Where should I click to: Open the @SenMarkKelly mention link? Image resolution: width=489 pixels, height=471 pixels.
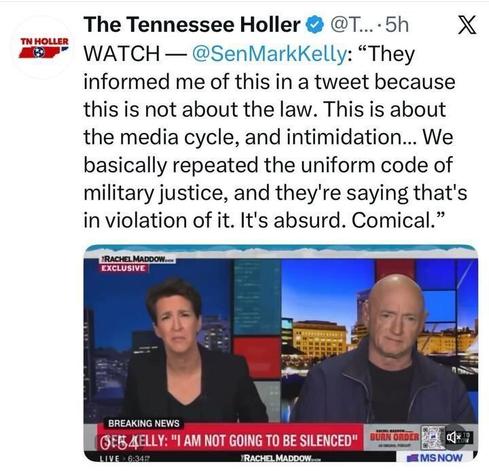coord(269,54)
